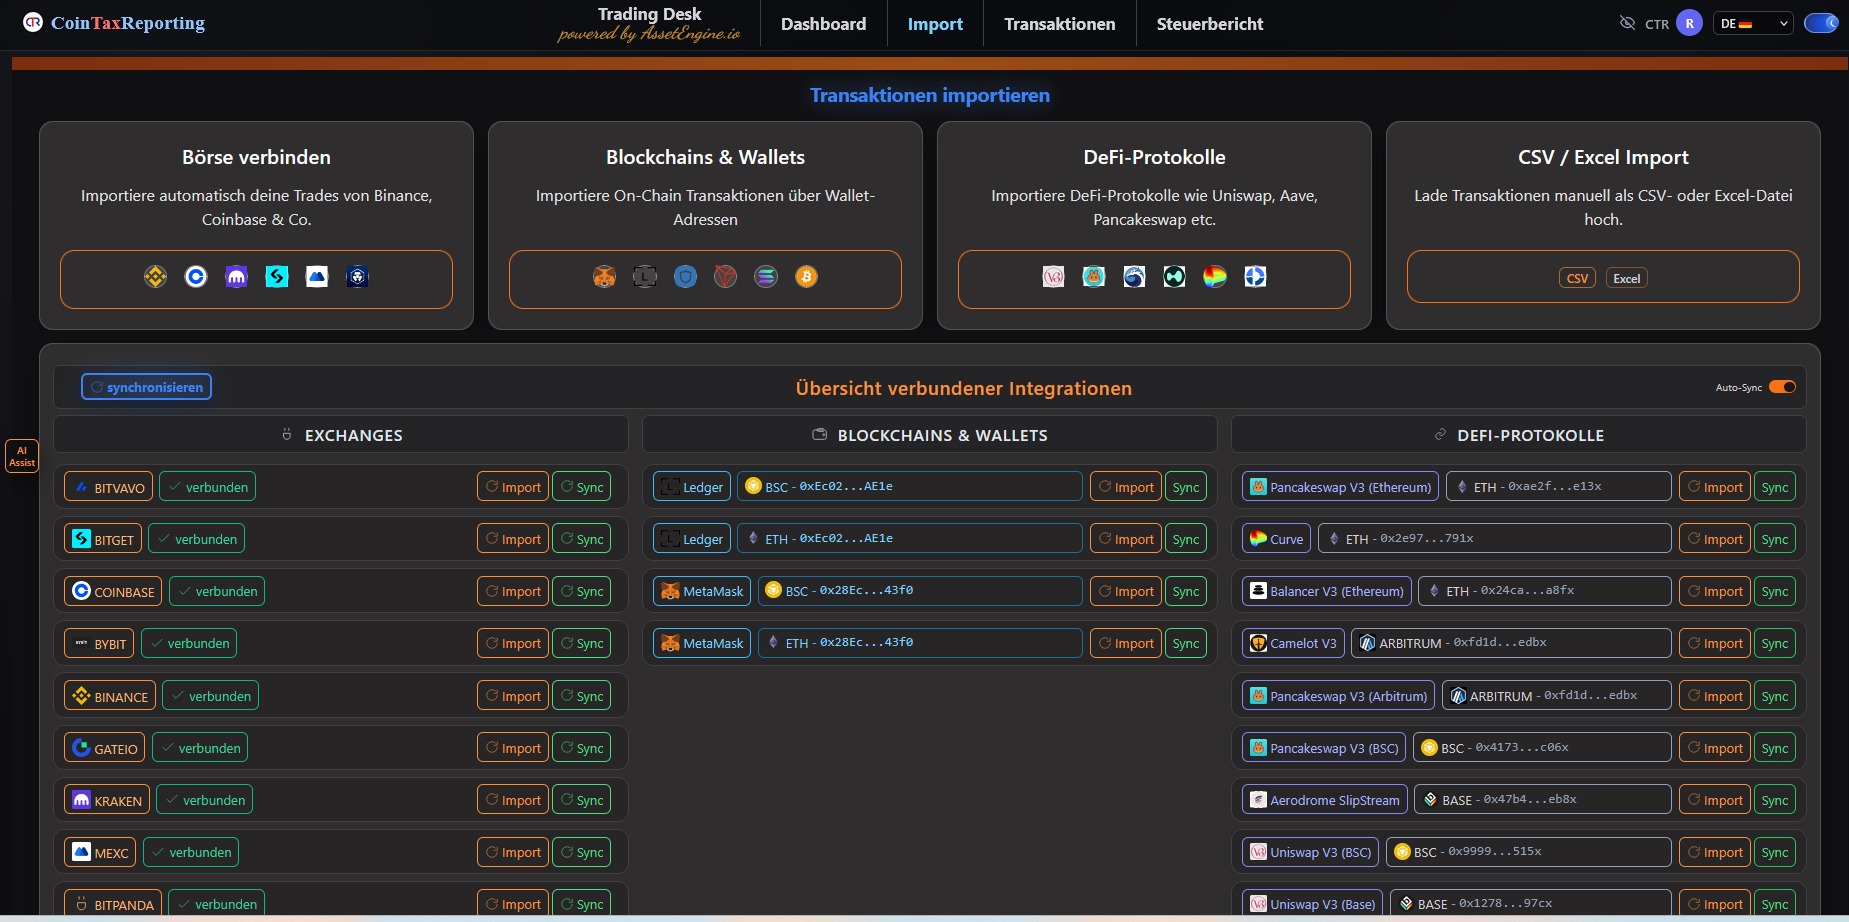
Task: Click the DEFI-PROTOKOLLE column header
Action: pos(1519,435)
